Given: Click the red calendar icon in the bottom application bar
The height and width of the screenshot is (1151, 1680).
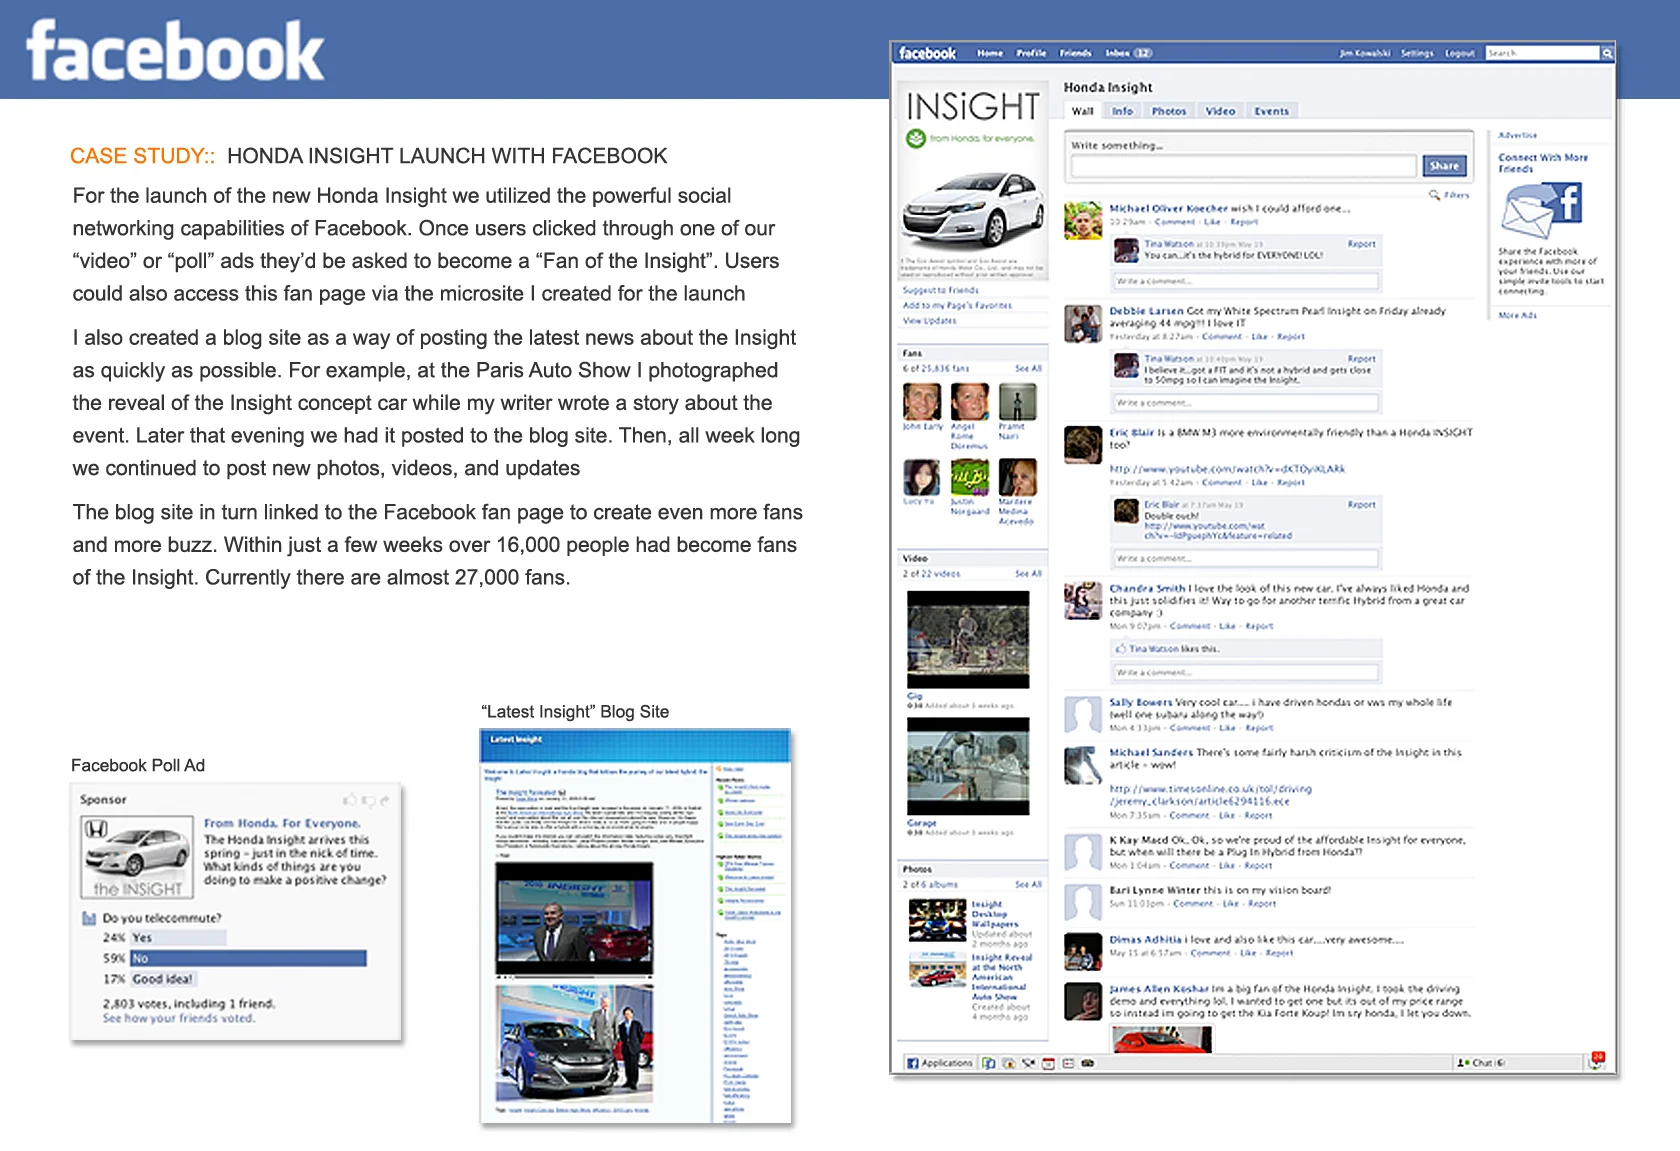Looking at the screenshot, I should pyautogui.click(x=1048, y=1063).
